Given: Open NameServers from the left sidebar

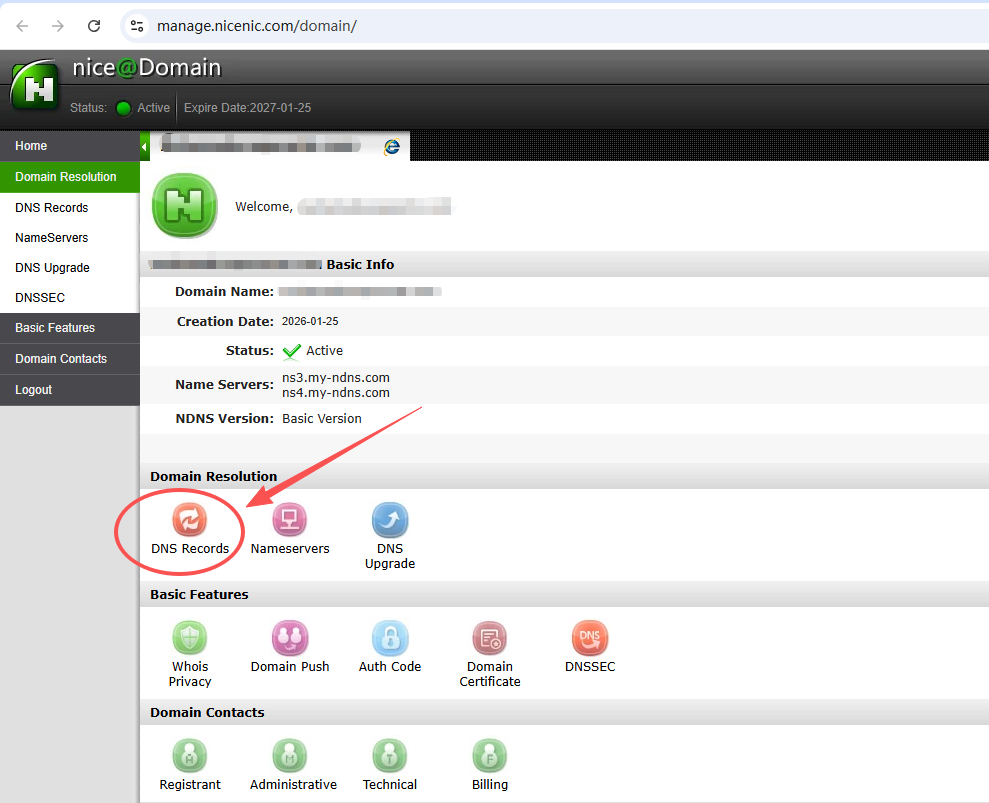Looking at the screenshot, I should tap(52, 237).
